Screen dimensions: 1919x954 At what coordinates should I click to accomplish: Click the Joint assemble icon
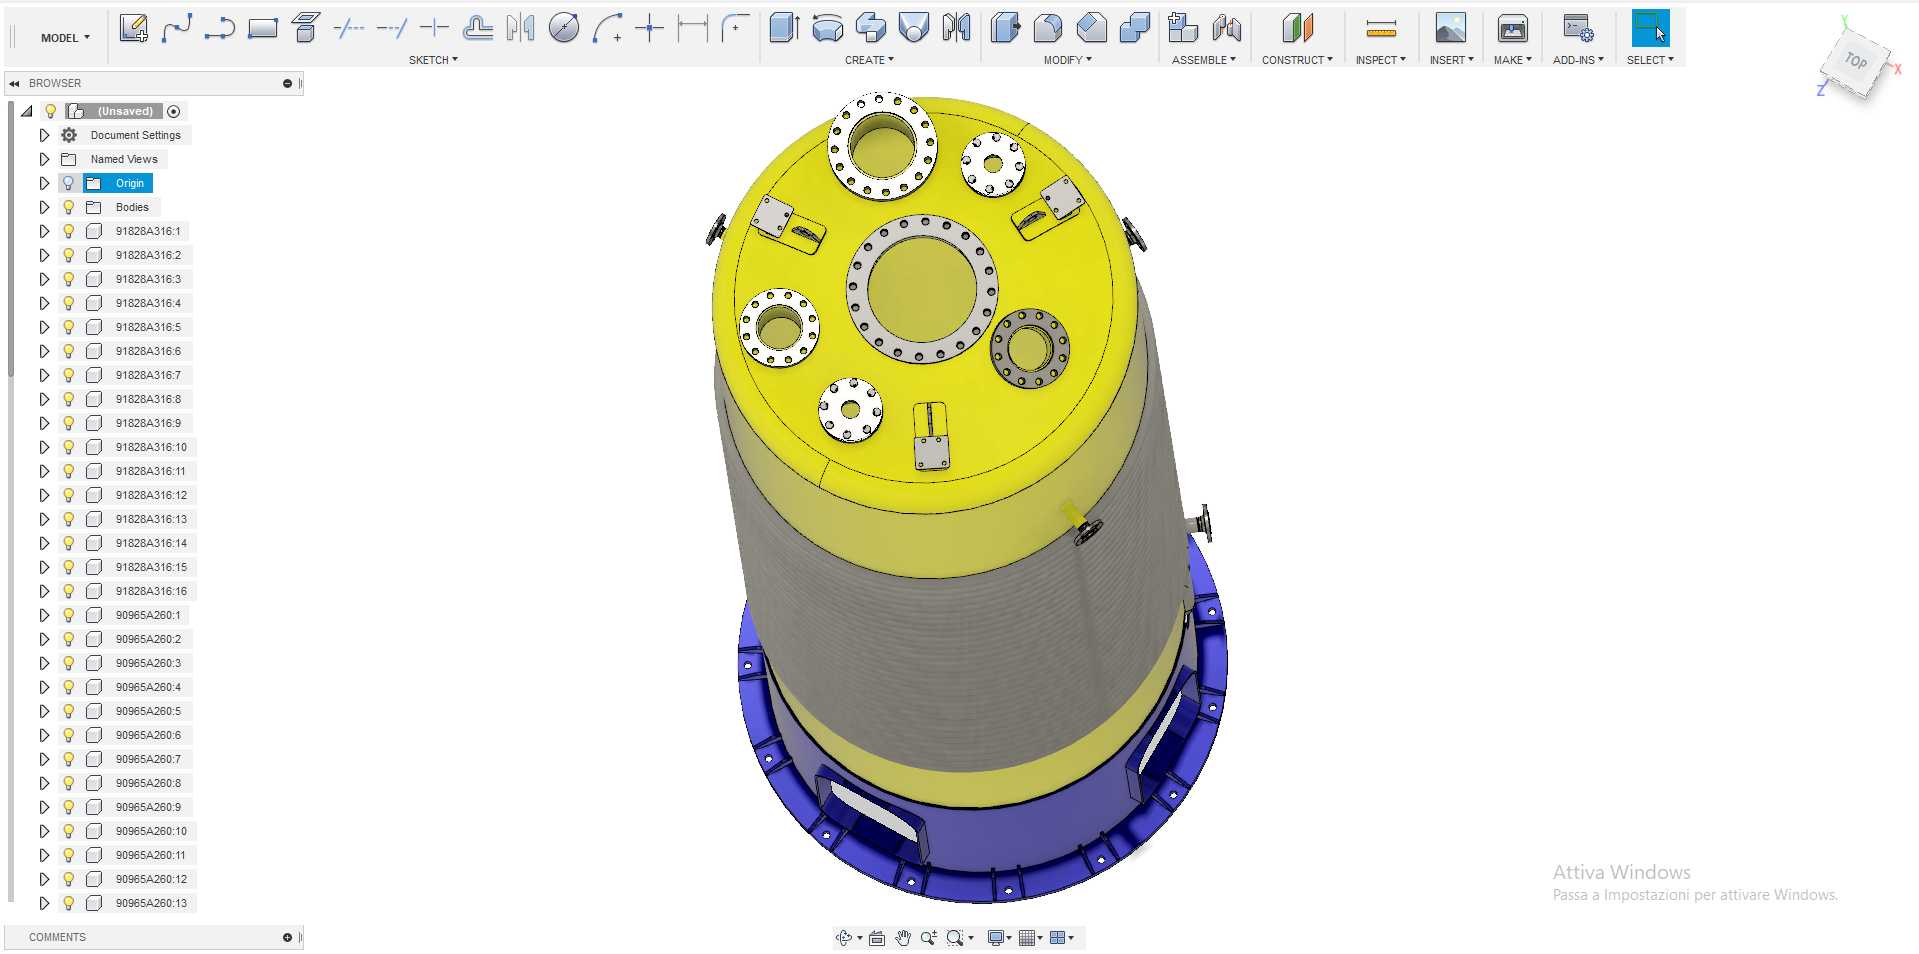(x=1226, y=28)
